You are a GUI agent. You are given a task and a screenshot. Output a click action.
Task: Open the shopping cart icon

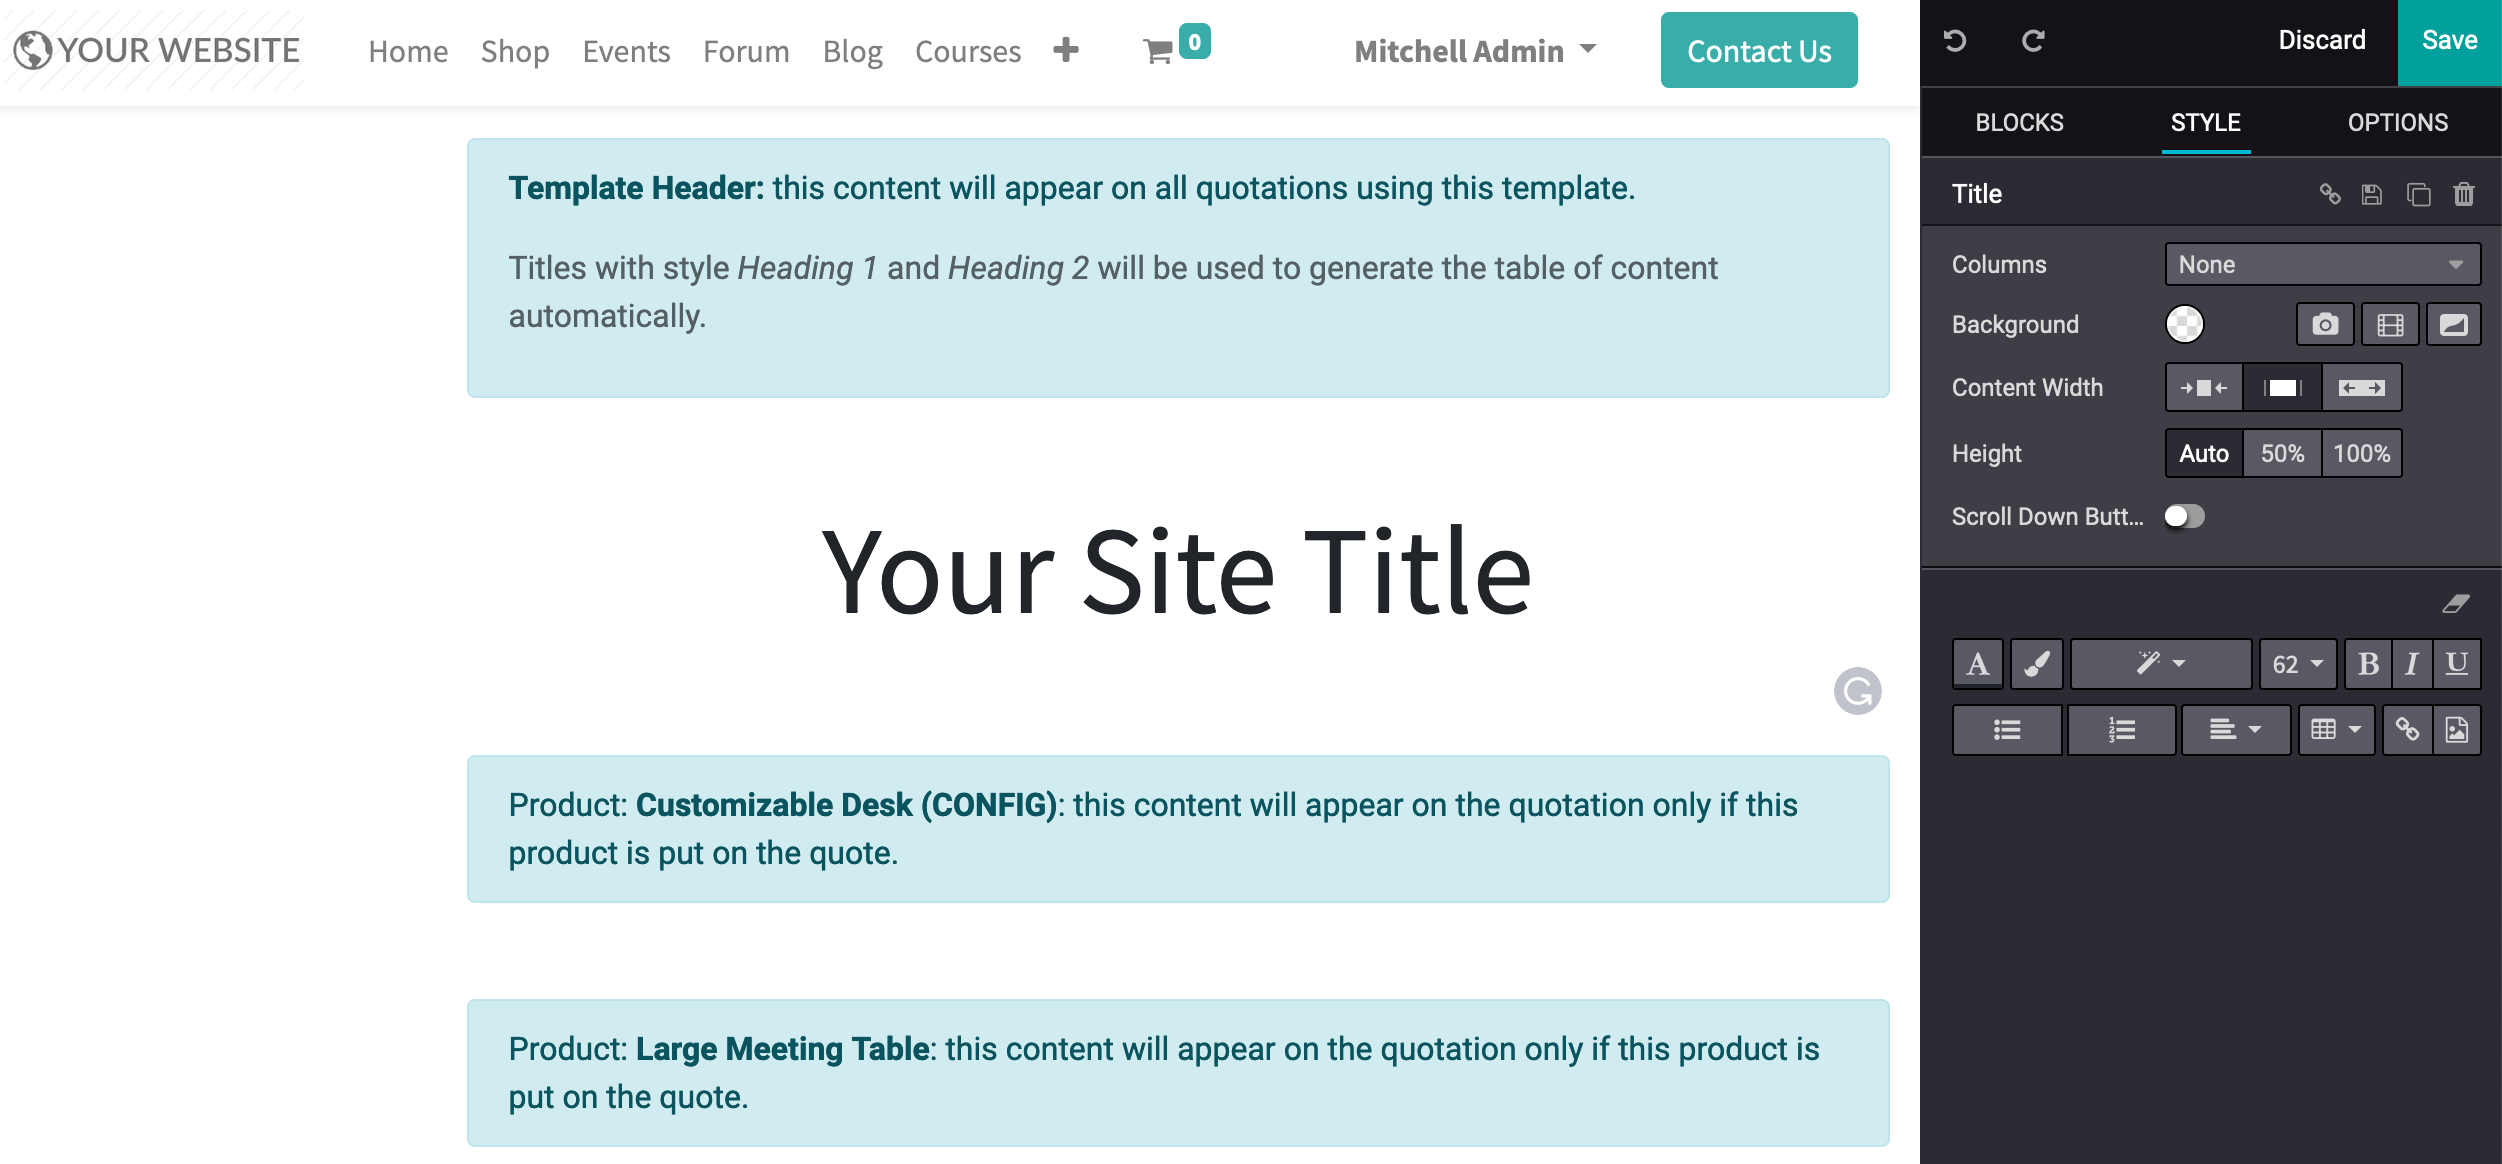(1158, 51)
